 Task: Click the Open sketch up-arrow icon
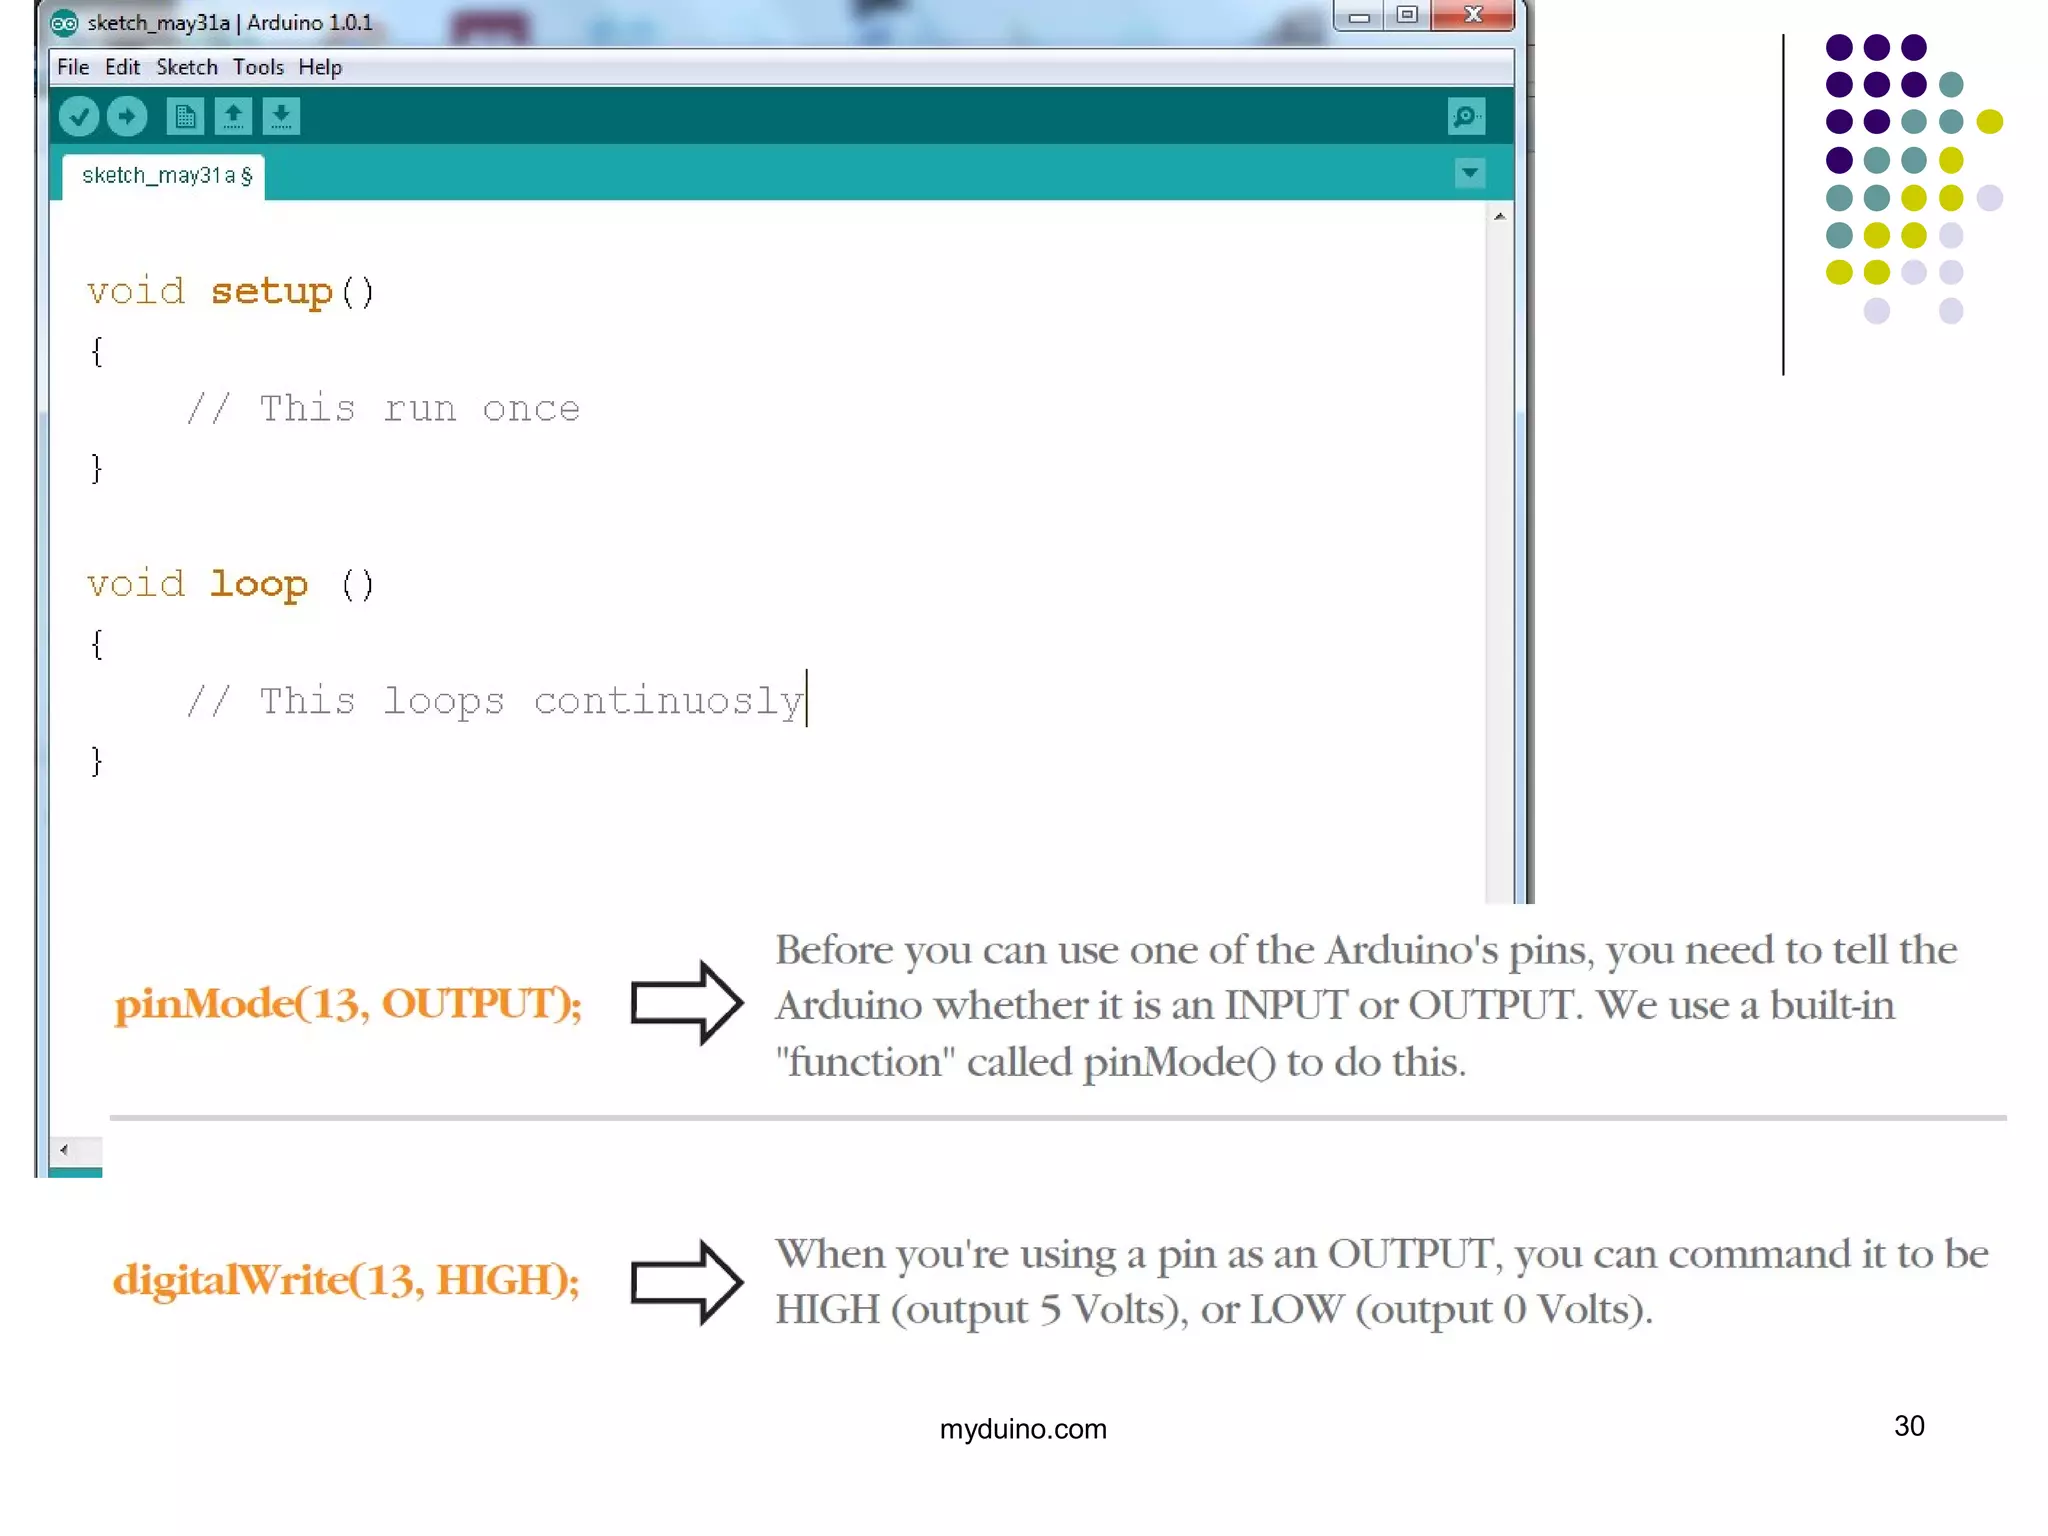click(x=233, y=117)
